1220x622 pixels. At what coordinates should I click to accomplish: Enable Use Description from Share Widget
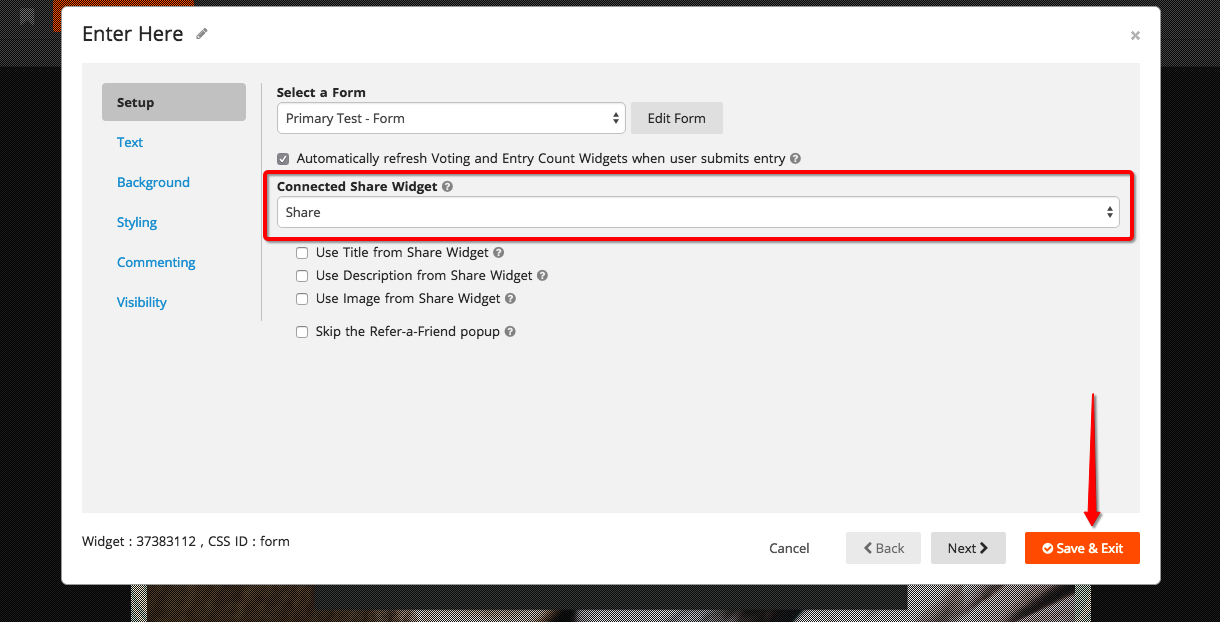(x=302, y=275)
